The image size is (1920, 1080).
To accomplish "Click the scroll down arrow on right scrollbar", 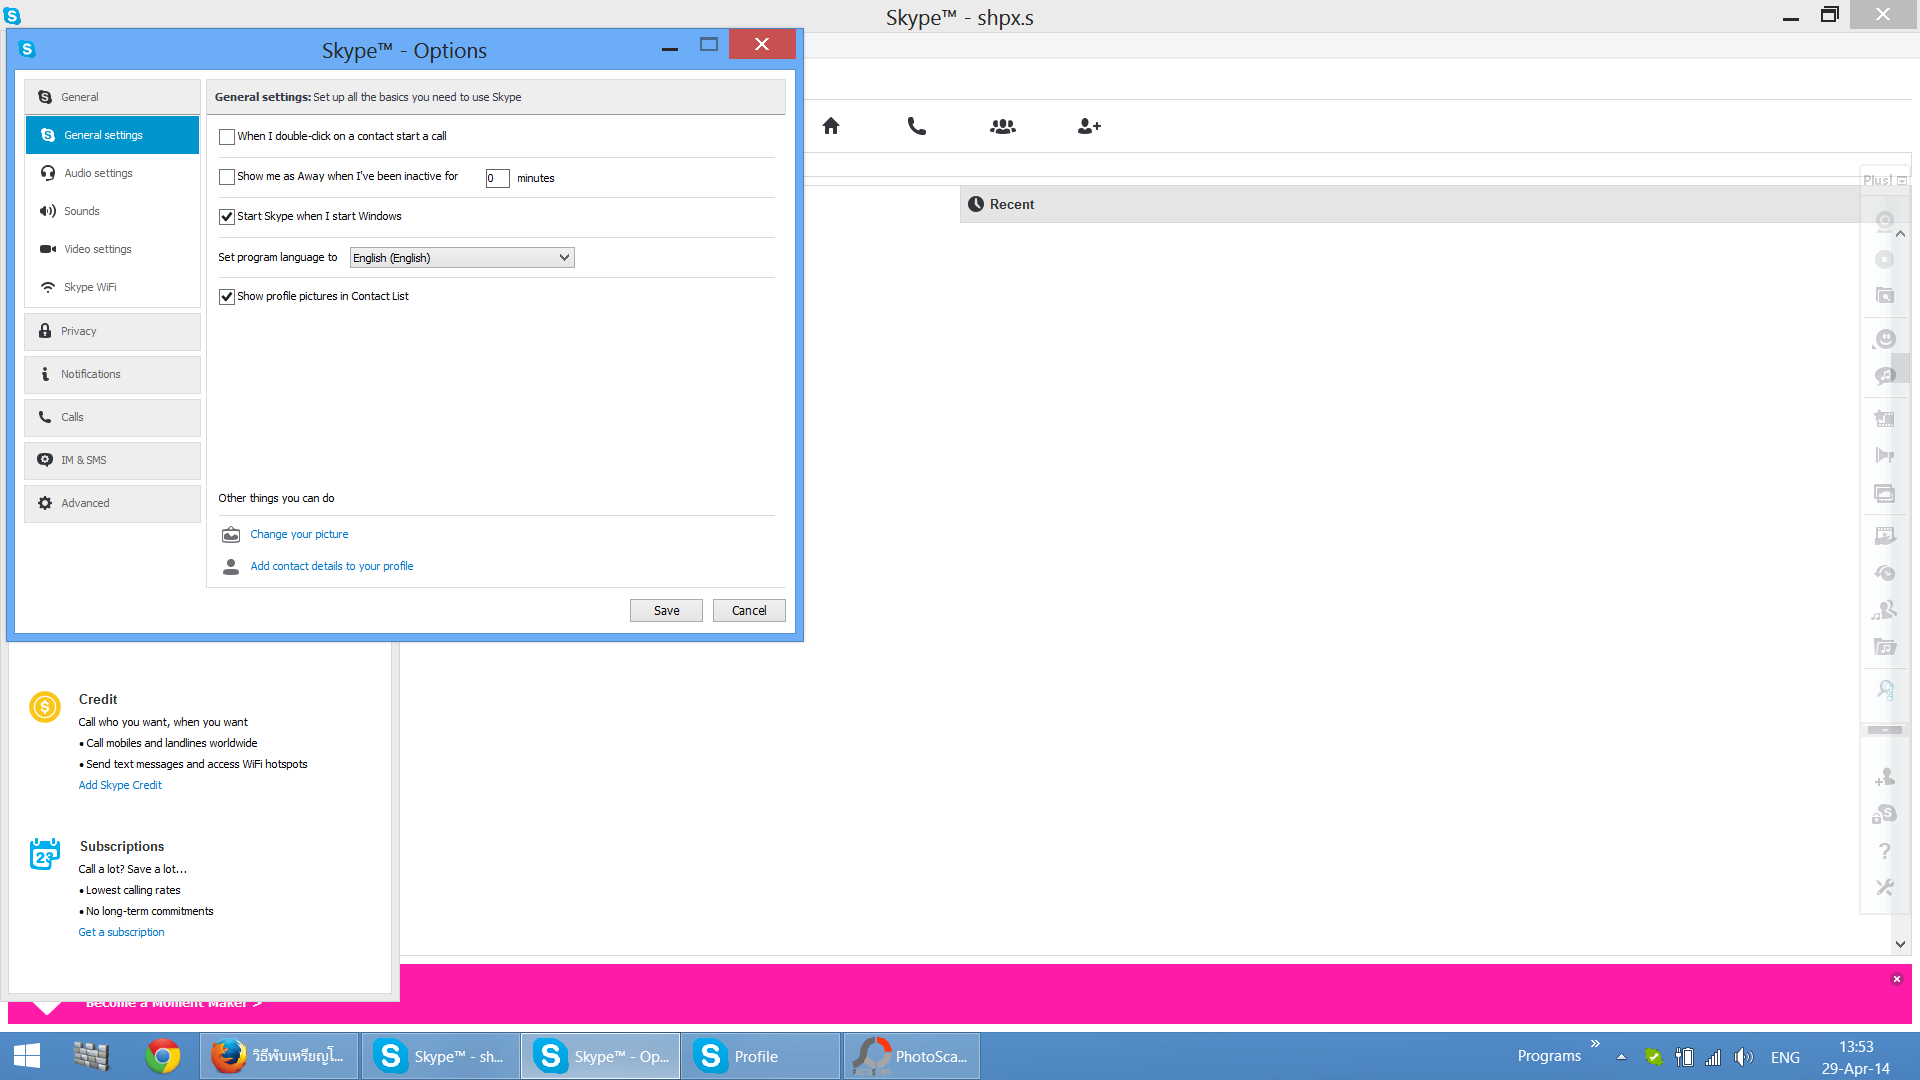I will (1900, 943).
